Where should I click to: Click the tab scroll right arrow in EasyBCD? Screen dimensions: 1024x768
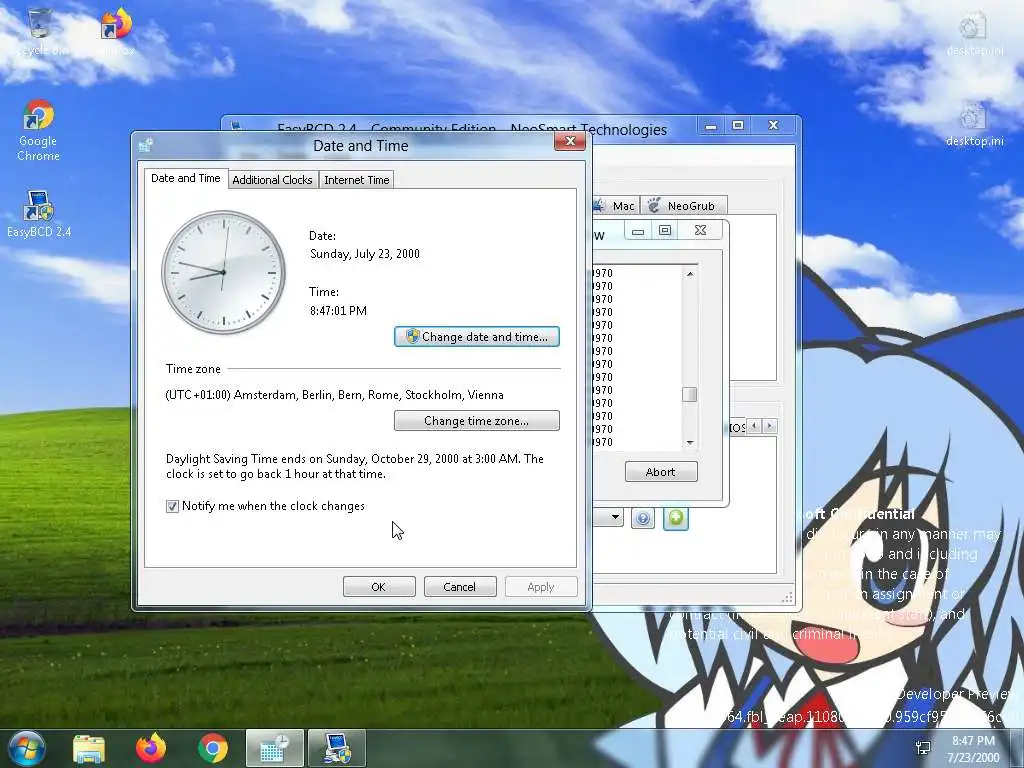click(x=769, y=426)
